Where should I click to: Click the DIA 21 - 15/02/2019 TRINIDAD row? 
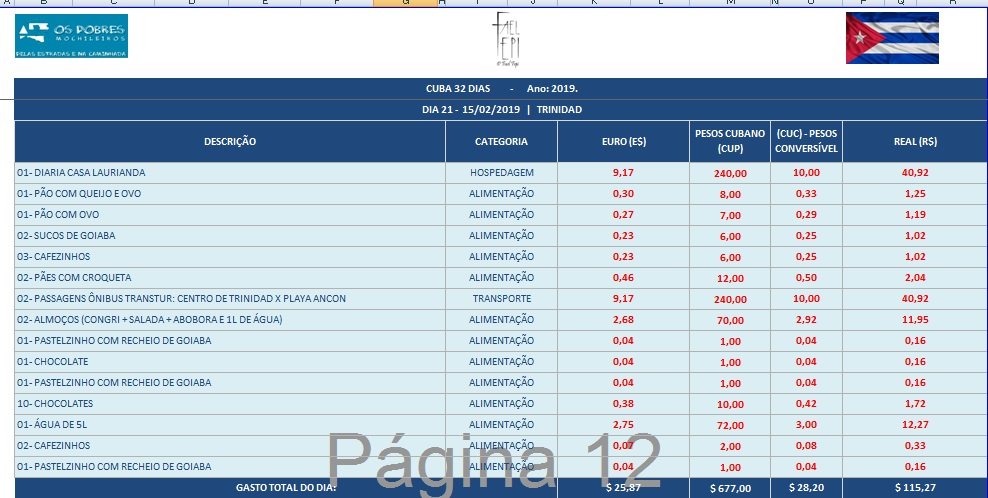[x=501, y=110]
